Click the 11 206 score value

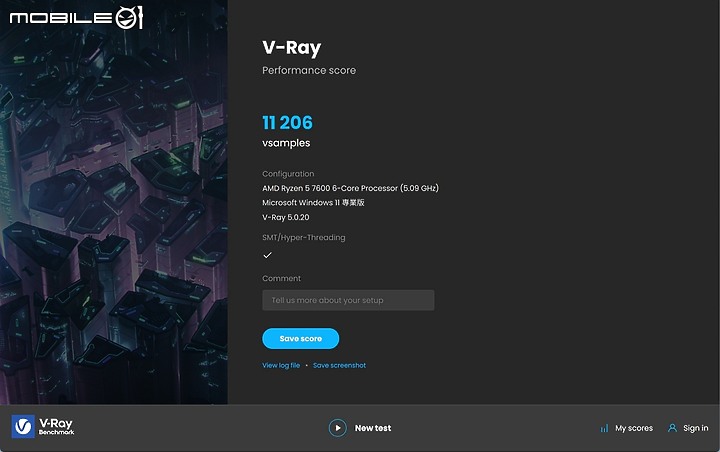click(x=287, y=123)
